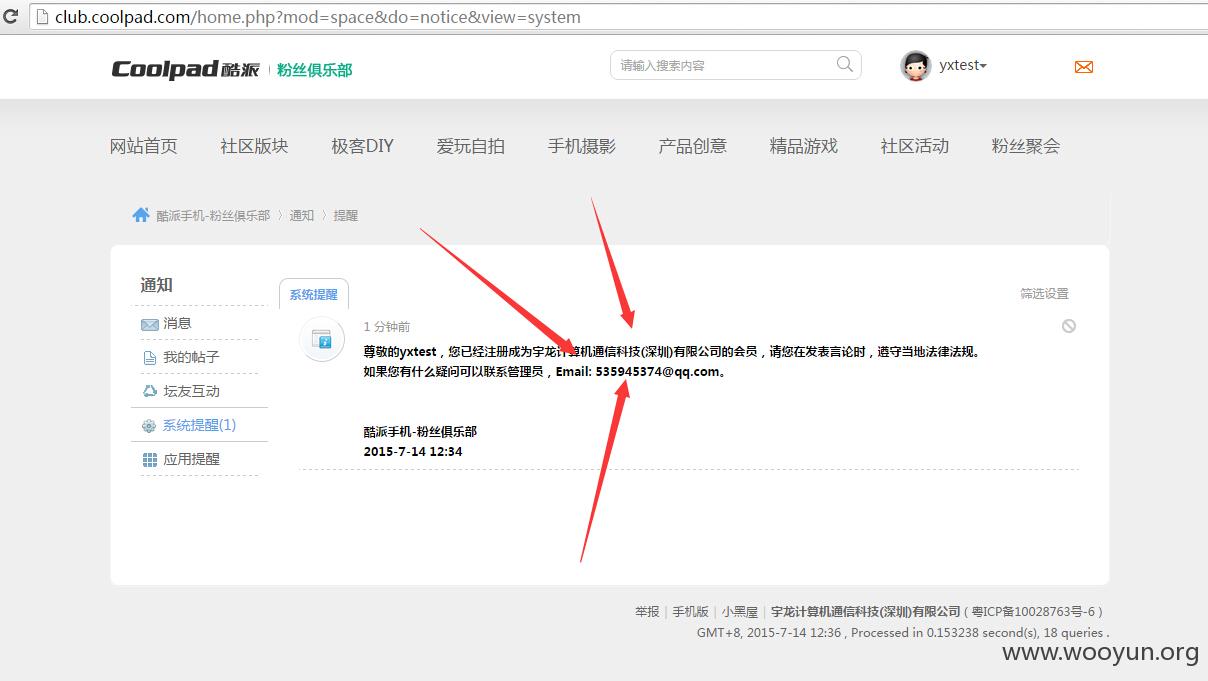The image size is (1208, 681).
Task: Click the search magnifier icon
Action: (x=845, y=64)
